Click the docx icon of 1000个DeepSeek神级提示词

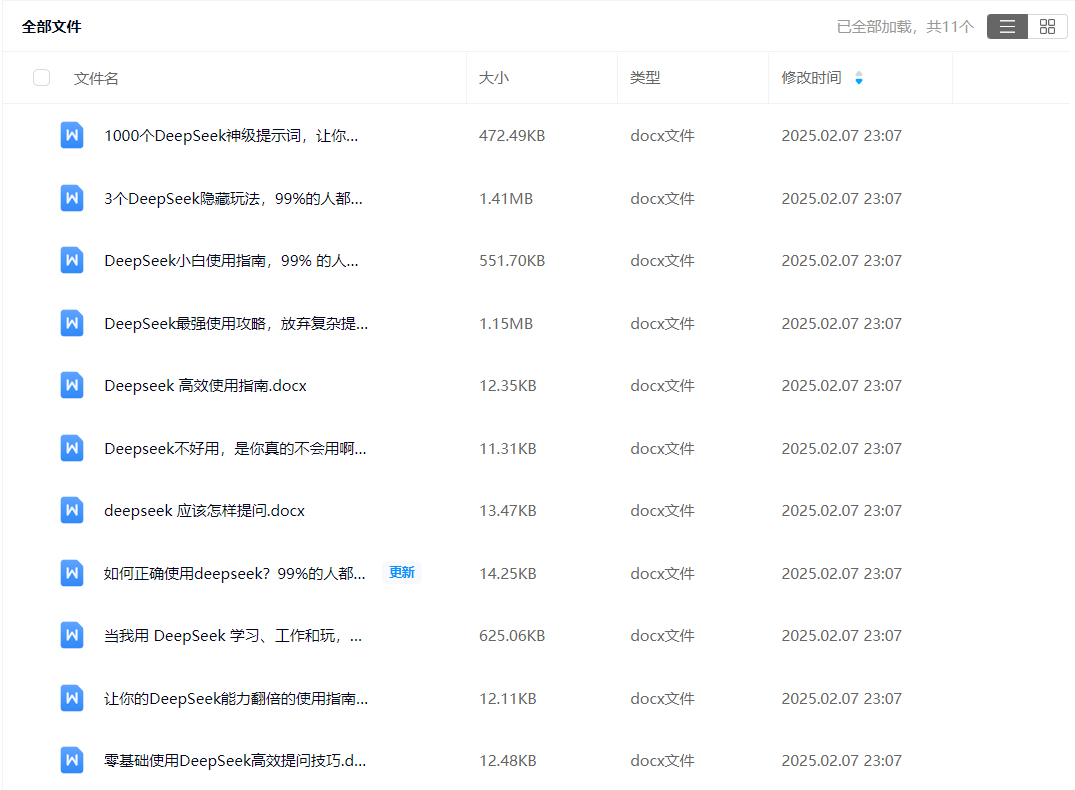click(71, 136)
